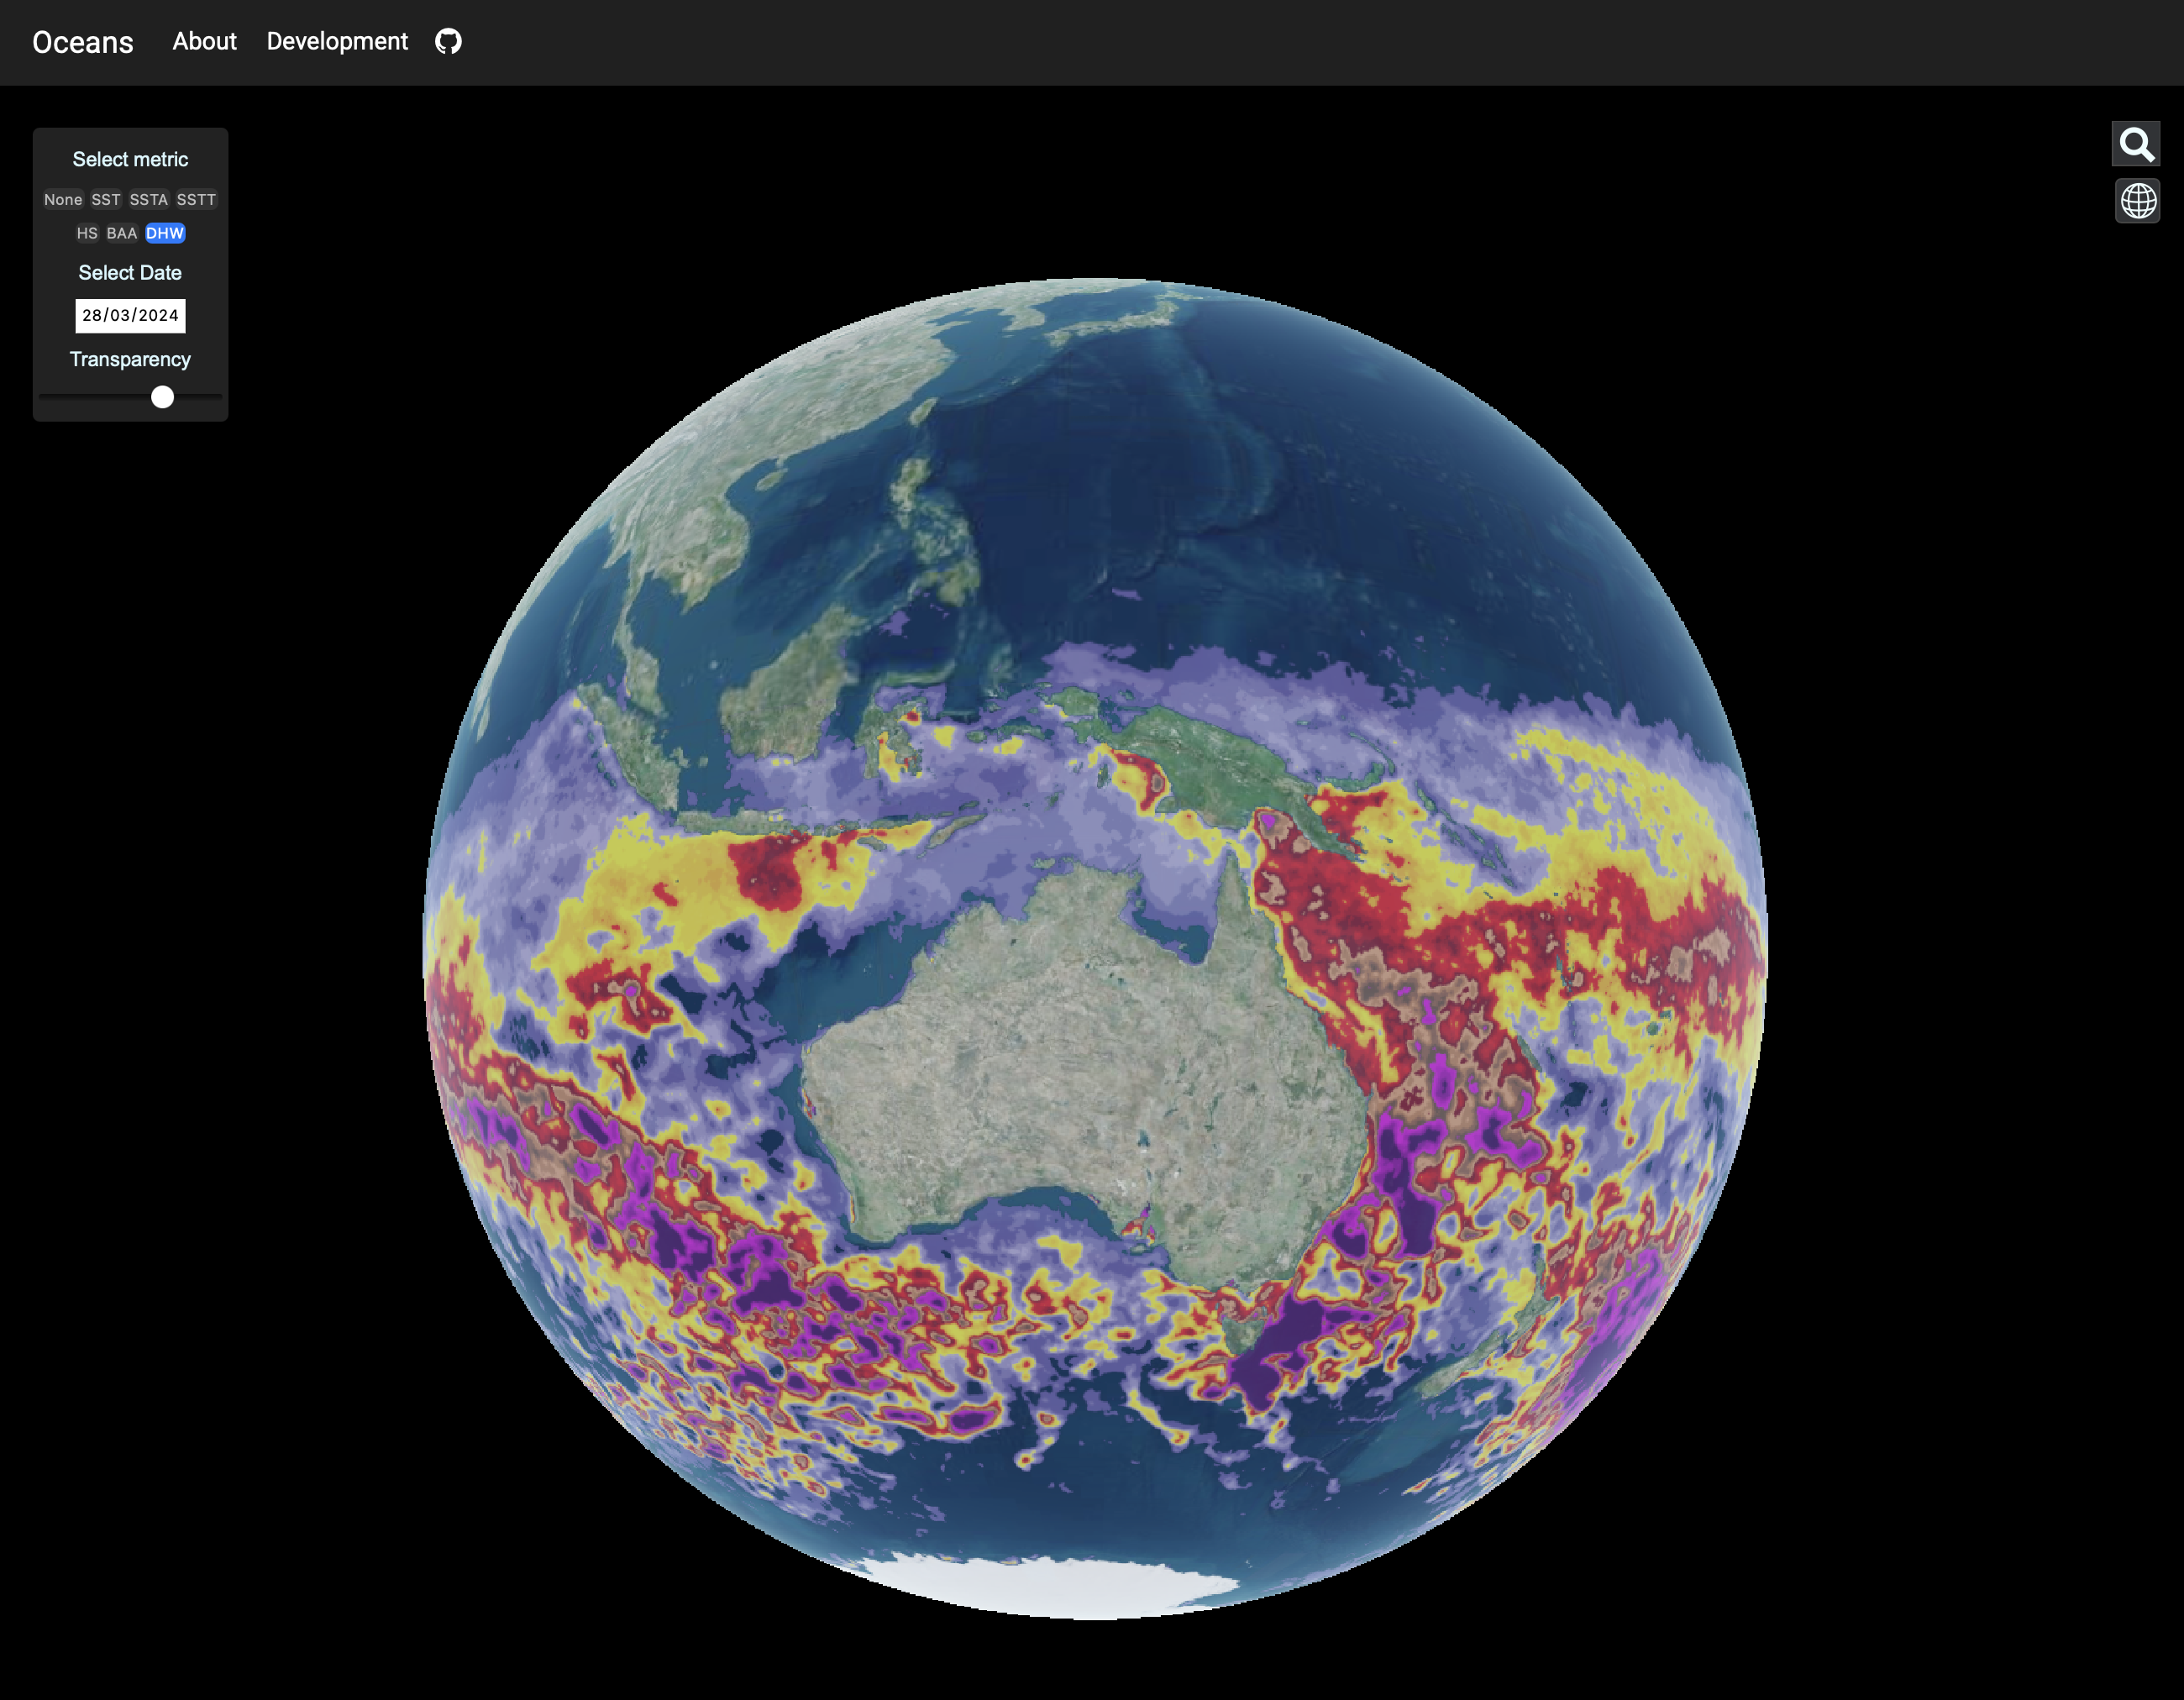This screenshot has height=1700, width=2184.
Task: Switch metric to SSTA
Action: tap(149, 200)
